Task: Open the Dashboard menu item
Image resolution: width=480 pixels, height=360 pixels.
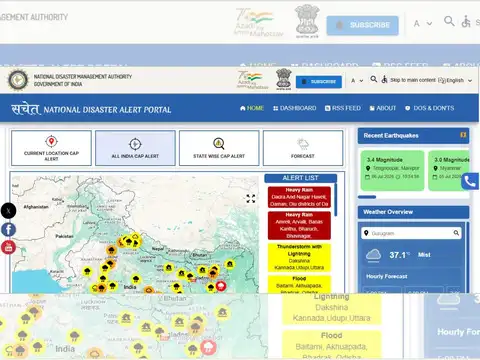Action: [294, 108]
